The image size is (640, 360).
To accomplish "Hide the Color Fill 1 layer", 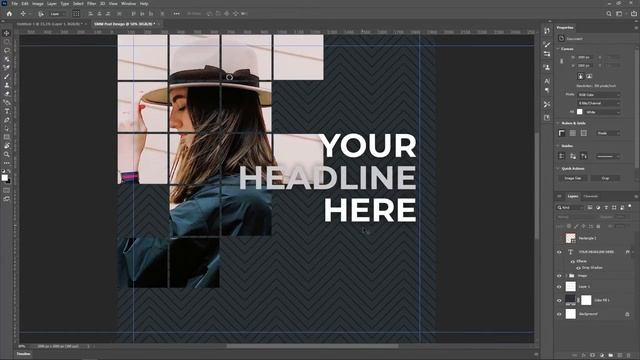I will point(559,300).
